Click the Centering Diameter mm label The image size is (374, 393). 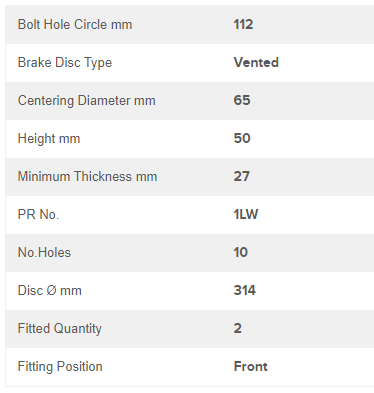pyautogui.click(x=87, y=101)
